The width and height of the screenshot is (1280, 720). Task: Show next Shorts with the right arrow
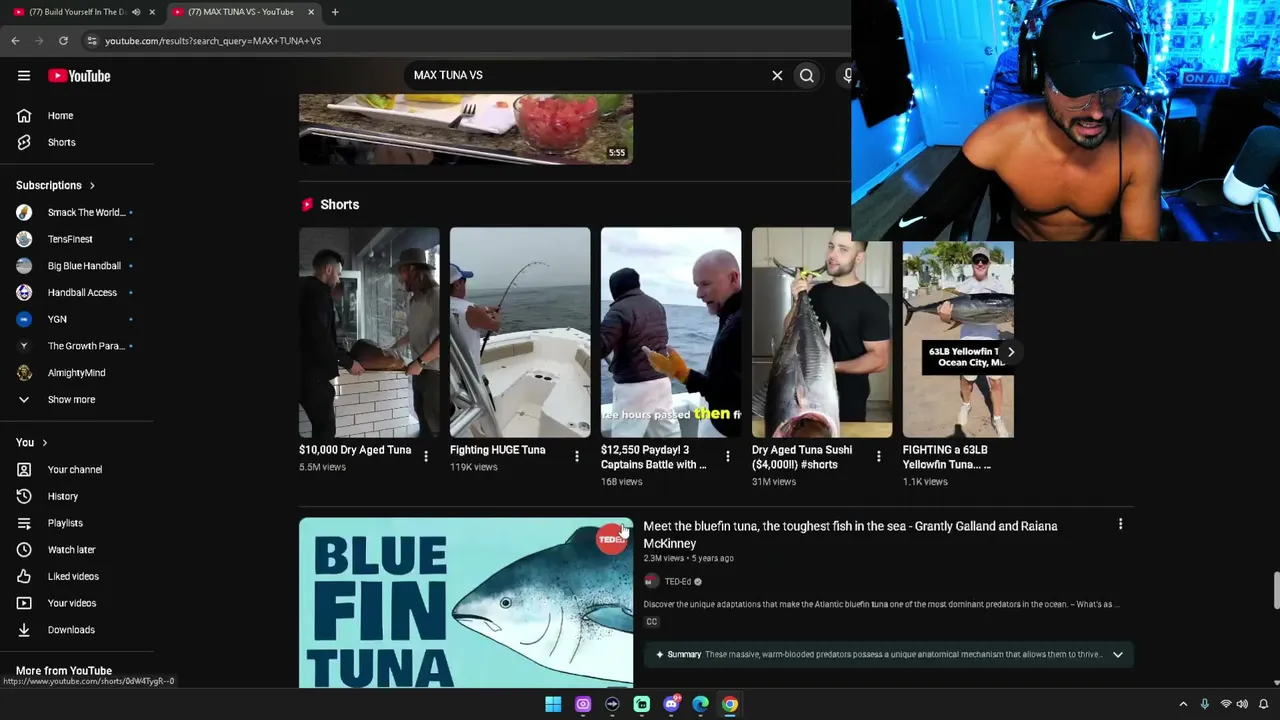pos(1011,352)
